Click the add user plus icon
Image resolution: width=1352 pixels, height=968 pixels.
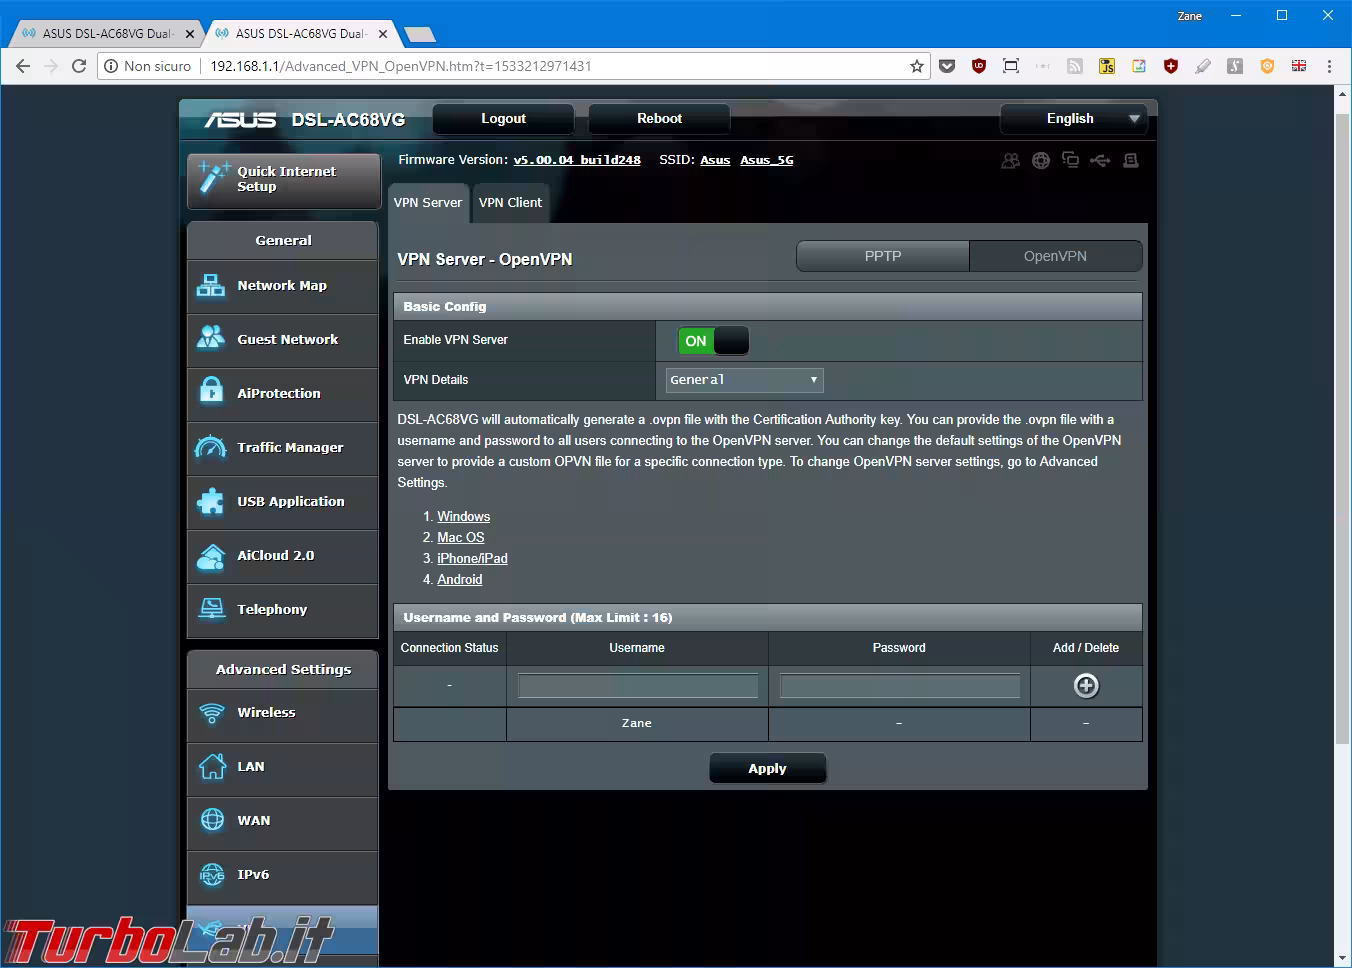(1086, 685)
